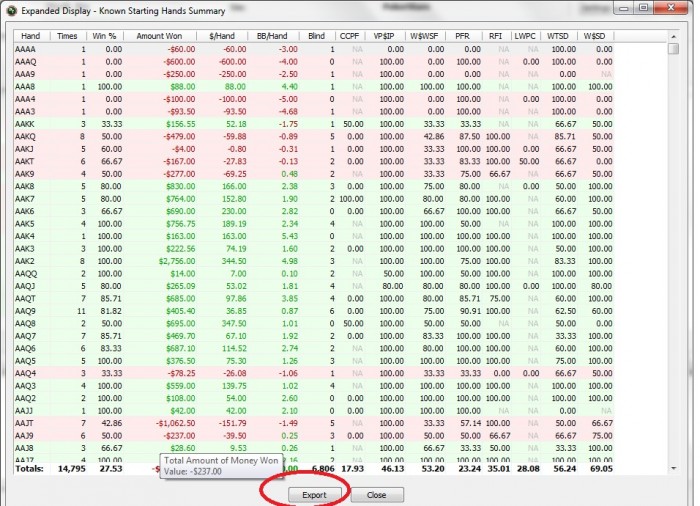Image resolution: width=700 pixels, height=506 pixels.
Task: Sort by the PFR column header
Action: 463,36
